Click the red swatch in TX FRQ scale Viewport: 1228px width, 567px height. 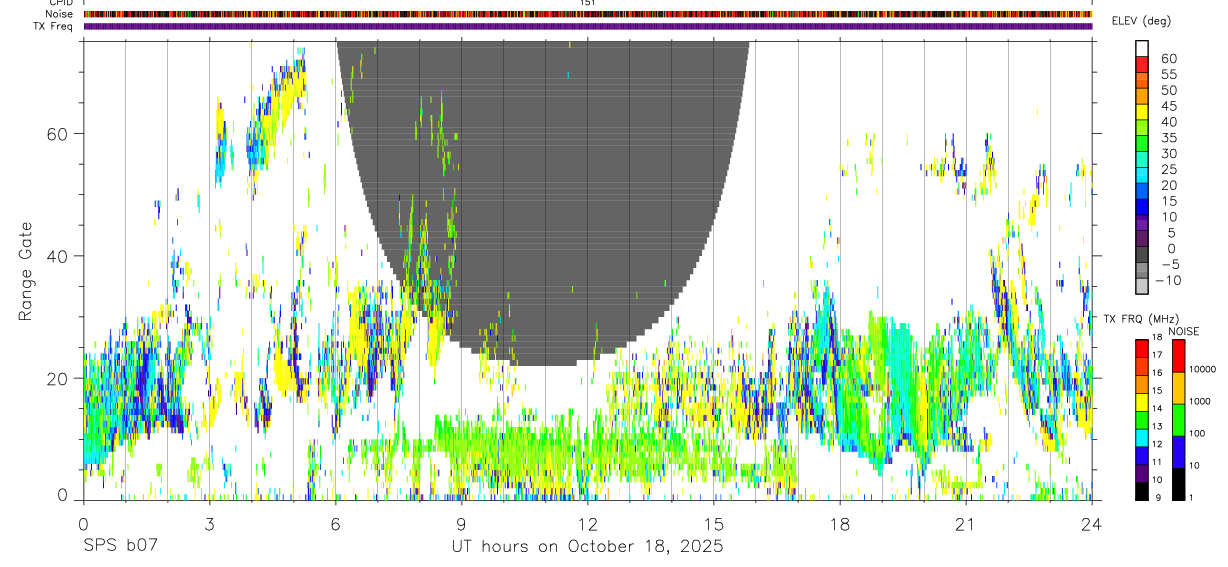(x=1142, y=348)
